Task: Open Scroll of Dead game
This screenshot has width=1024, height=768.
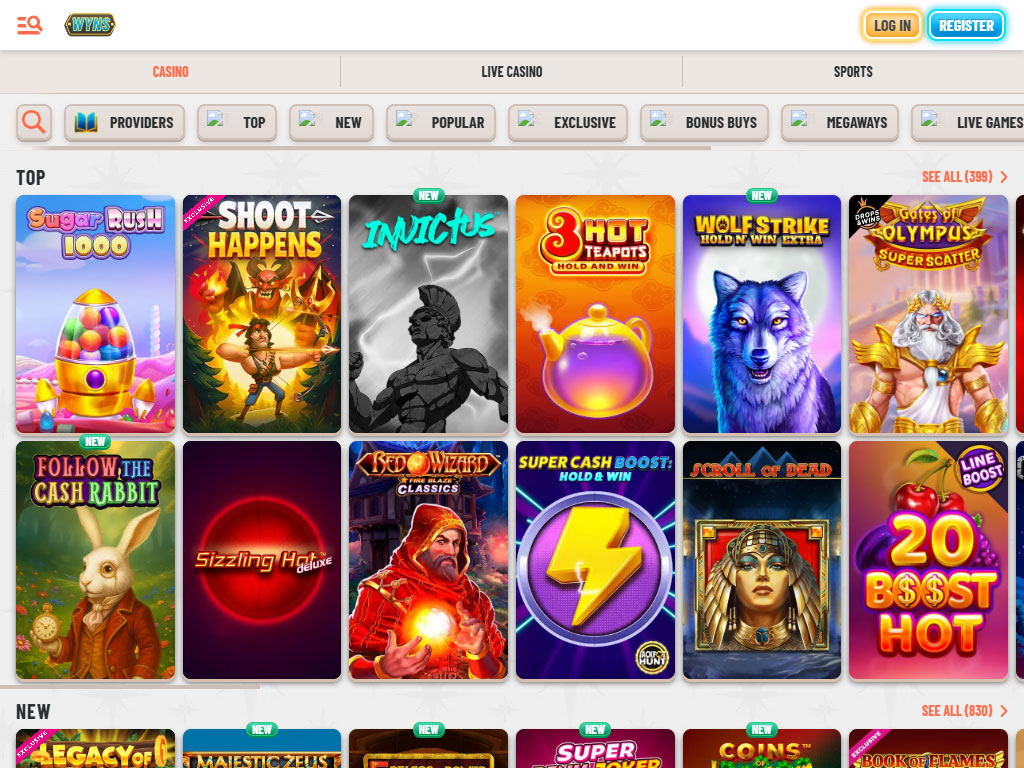Action: click(x=762, y=560)
